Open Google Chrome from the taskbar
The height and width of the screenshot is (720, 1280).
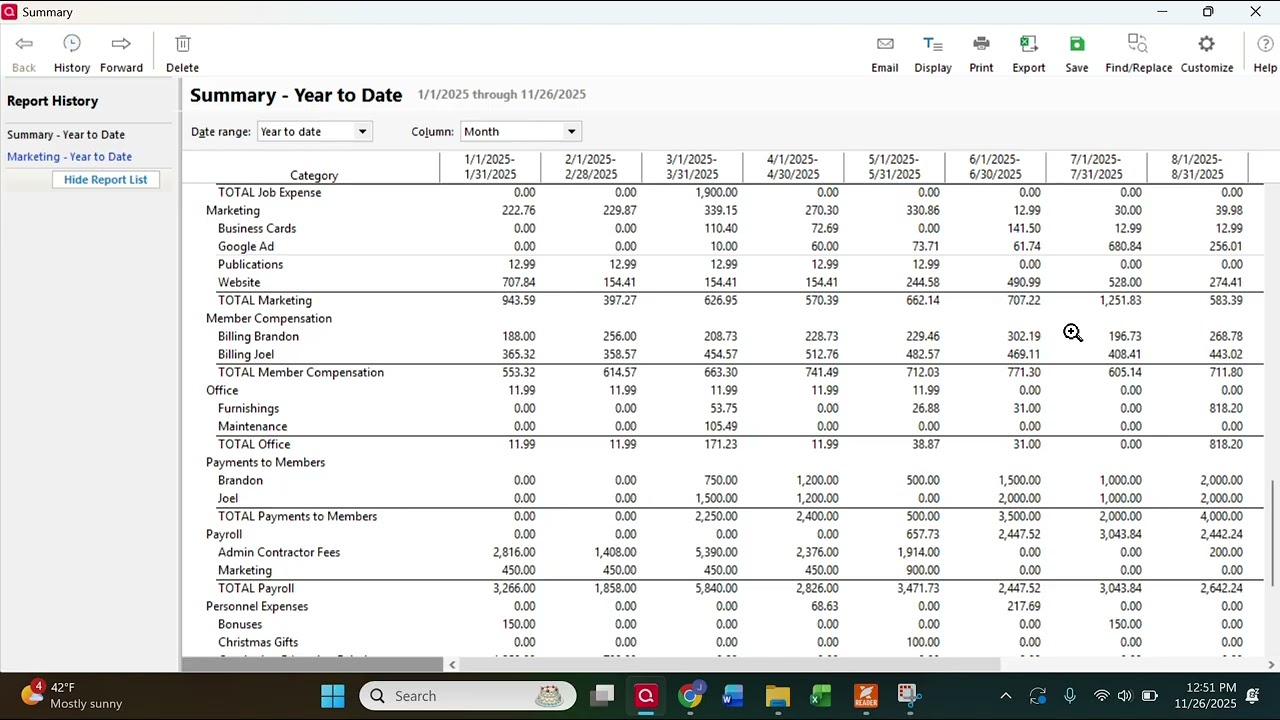[x=690, y=696]
